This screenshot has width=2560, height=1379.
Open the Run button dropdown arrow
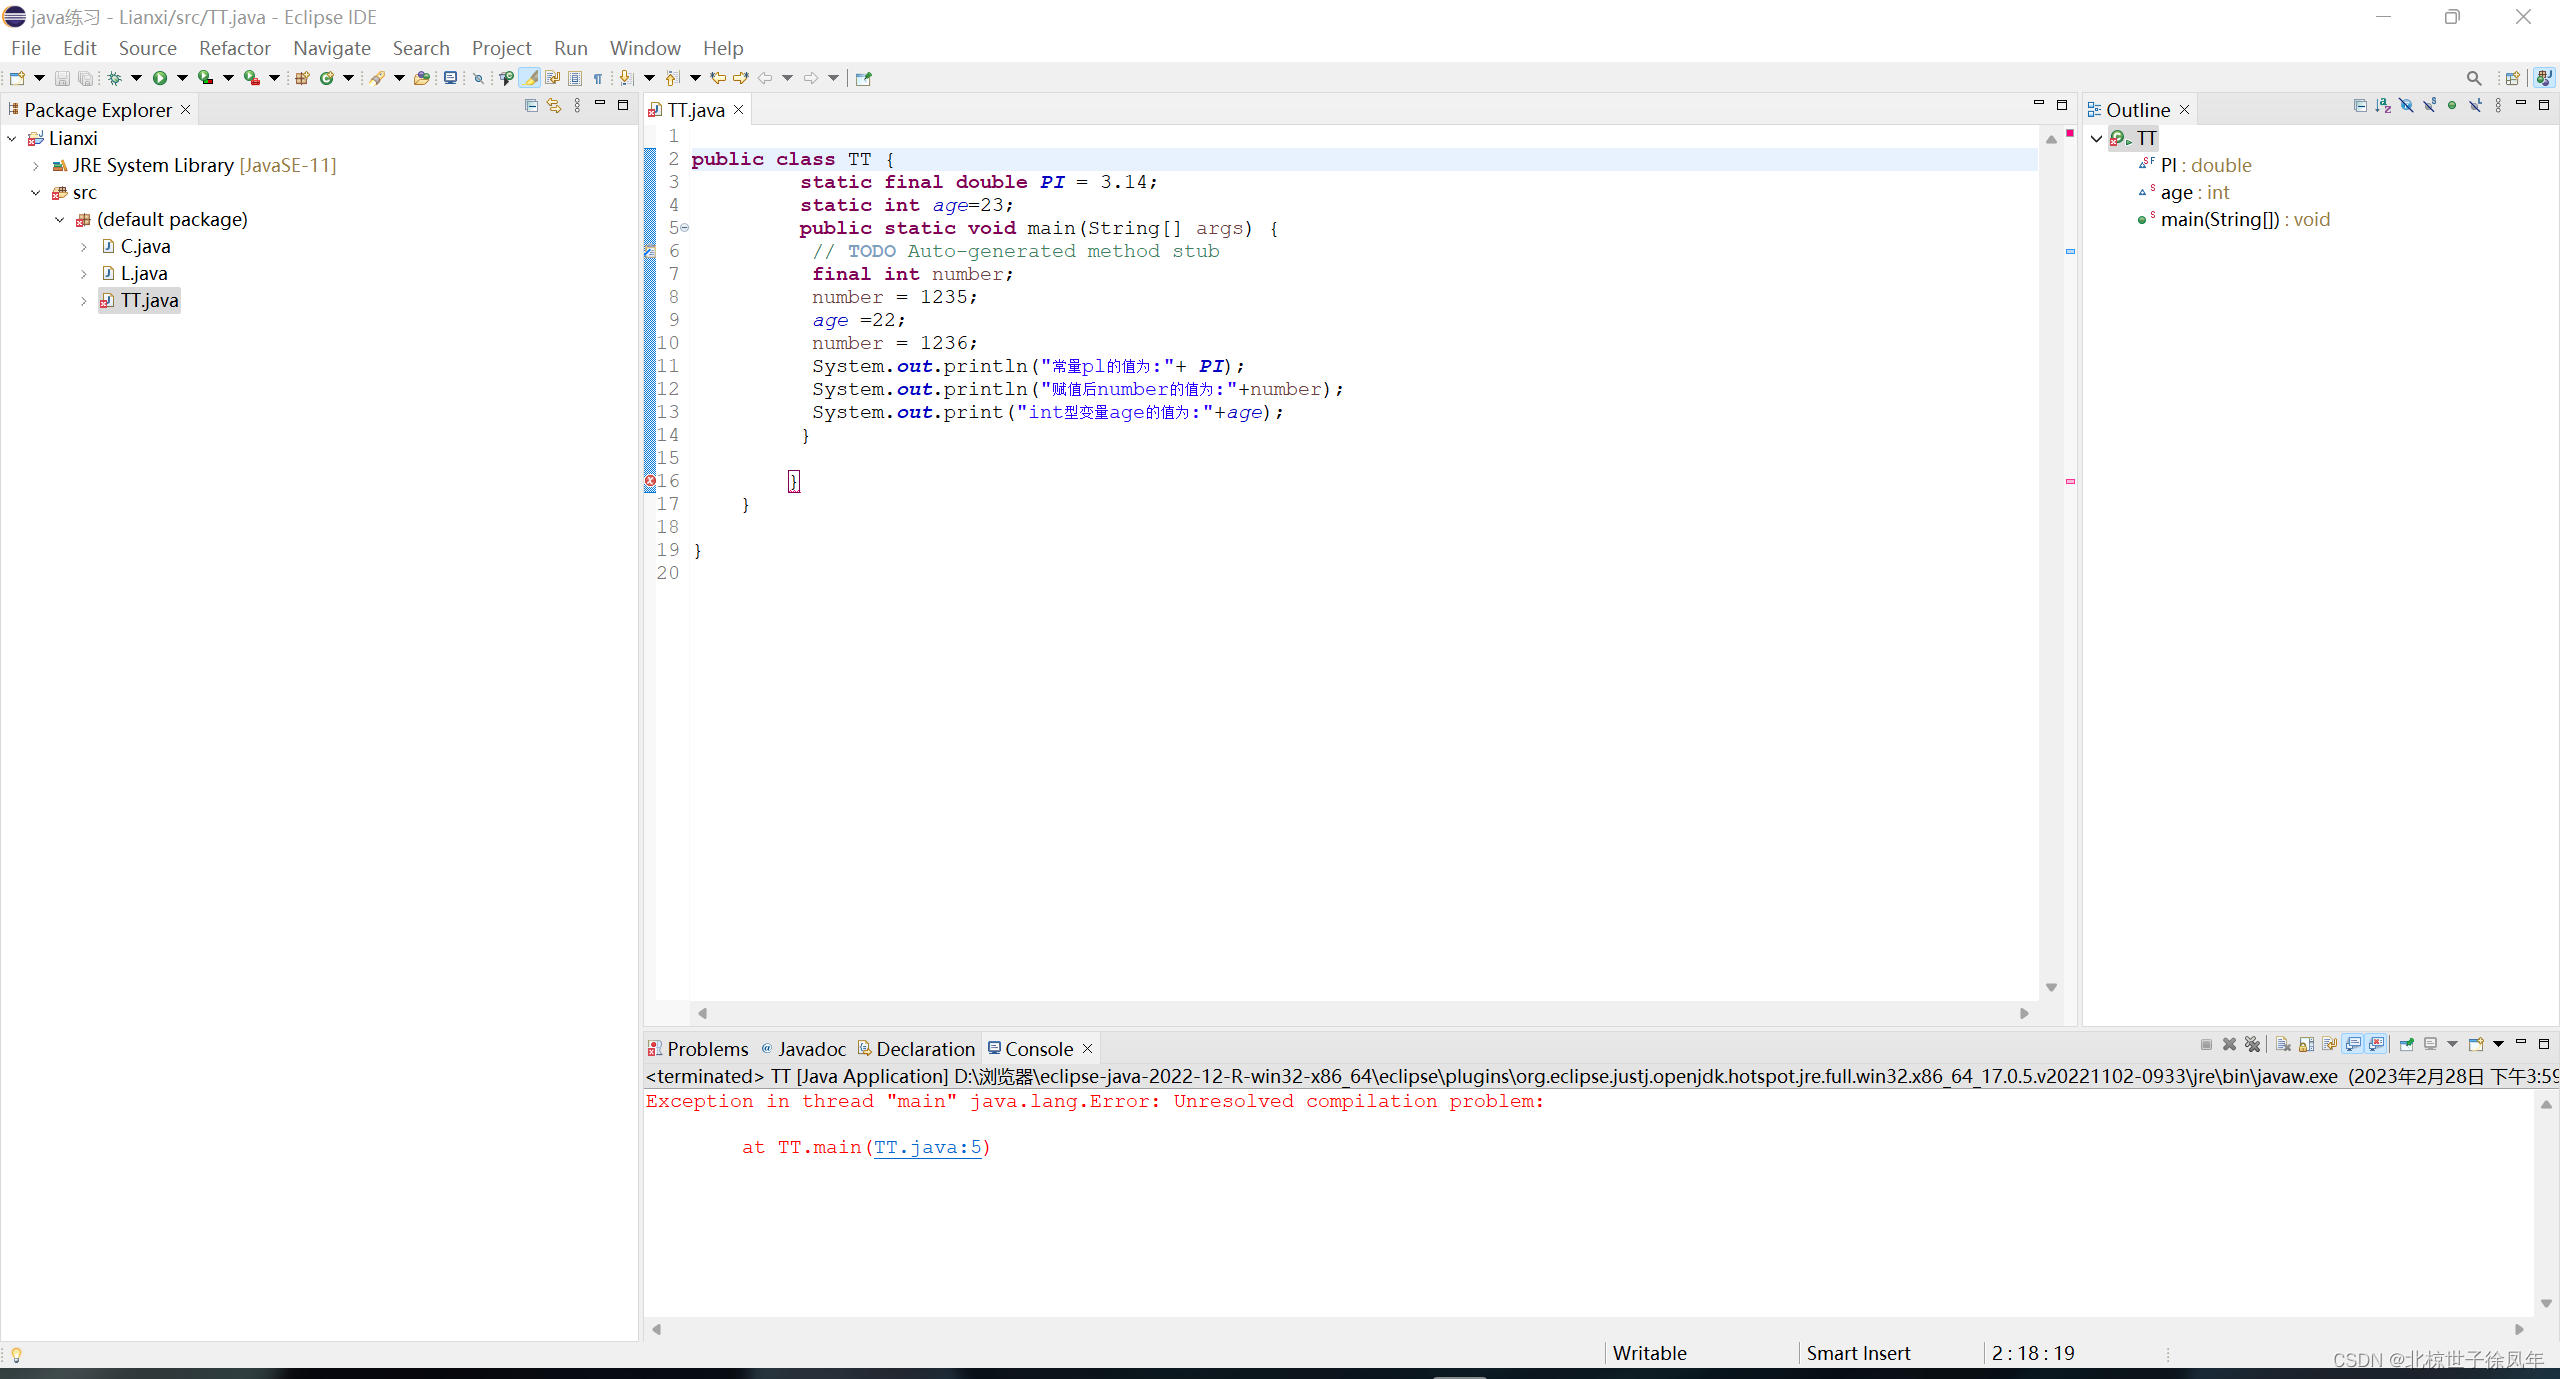point(182,78)
